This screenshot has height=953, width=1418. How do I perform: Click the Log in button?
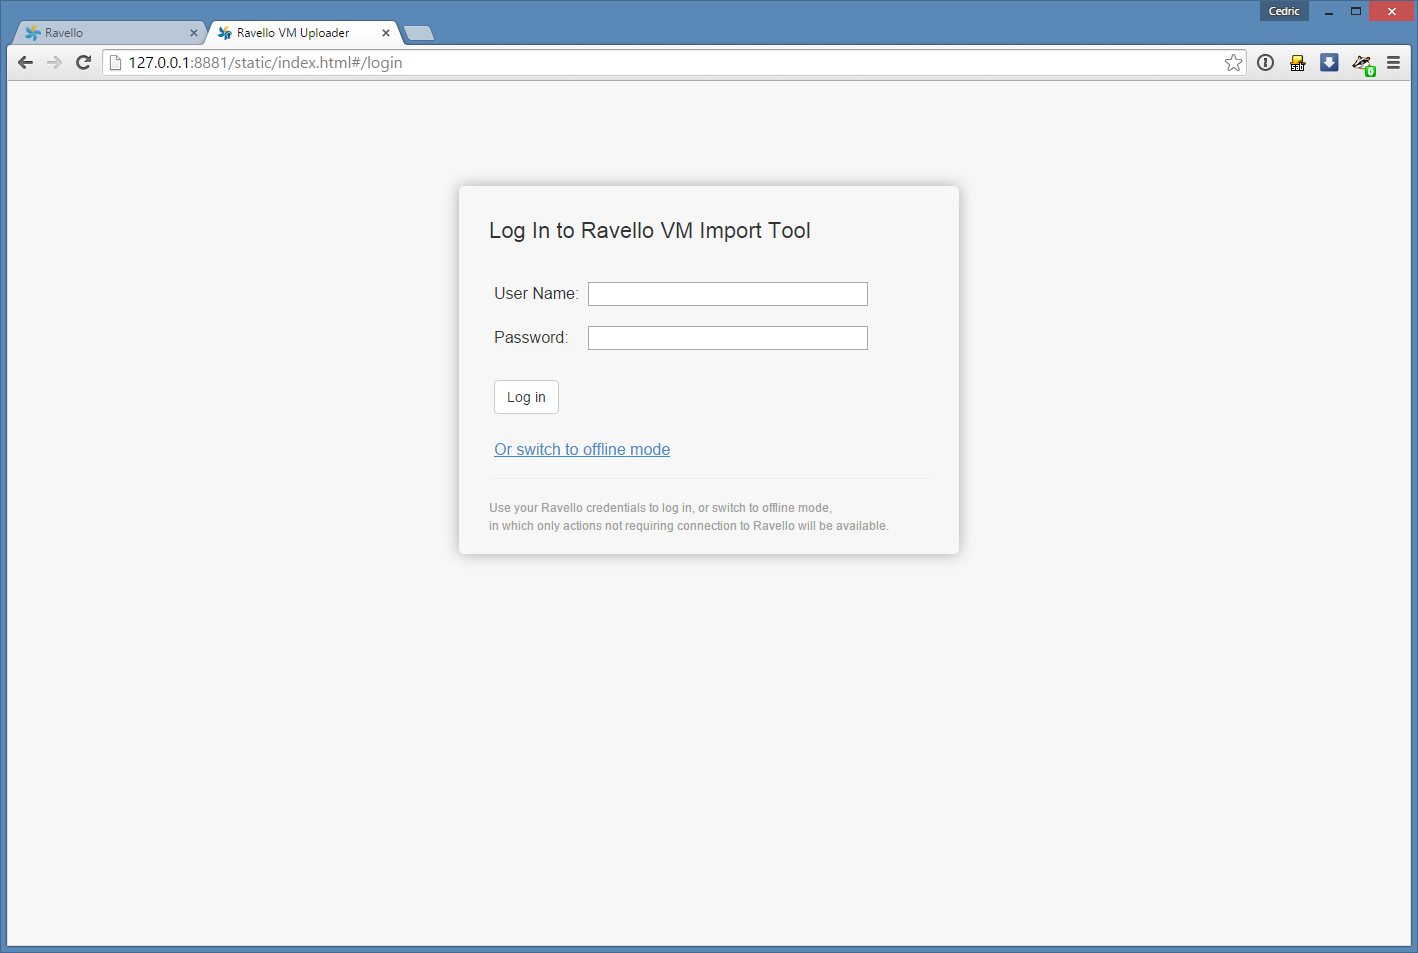[526, 397]
